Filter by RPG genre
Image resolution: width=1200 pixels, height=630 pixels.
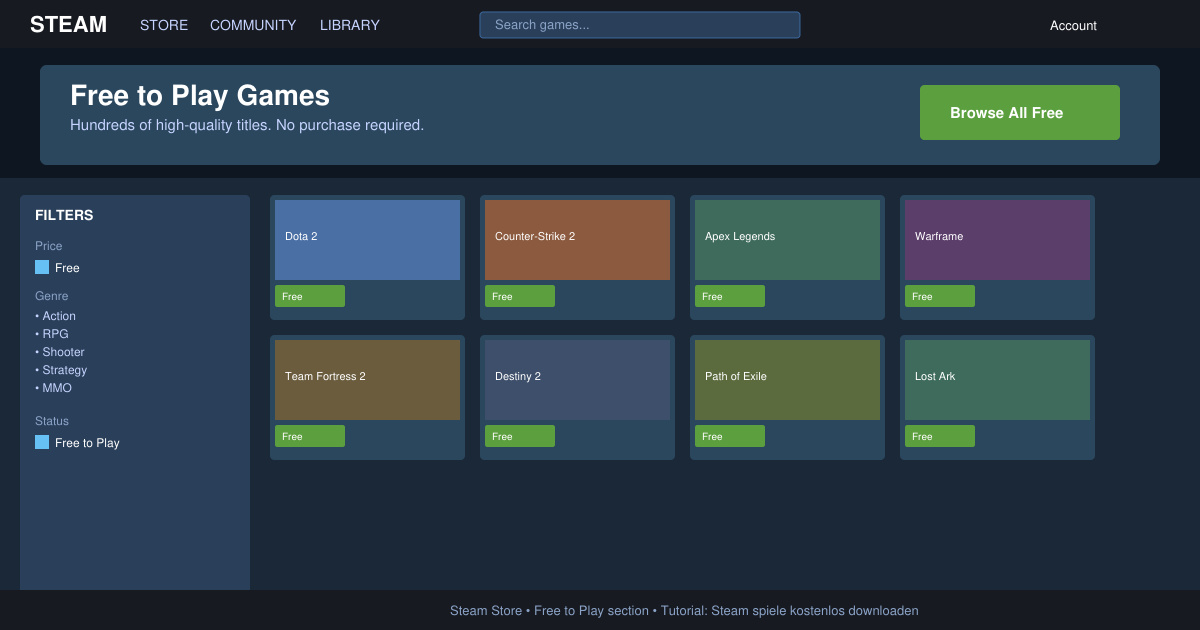pyautogui.click(x=52, y=334)
